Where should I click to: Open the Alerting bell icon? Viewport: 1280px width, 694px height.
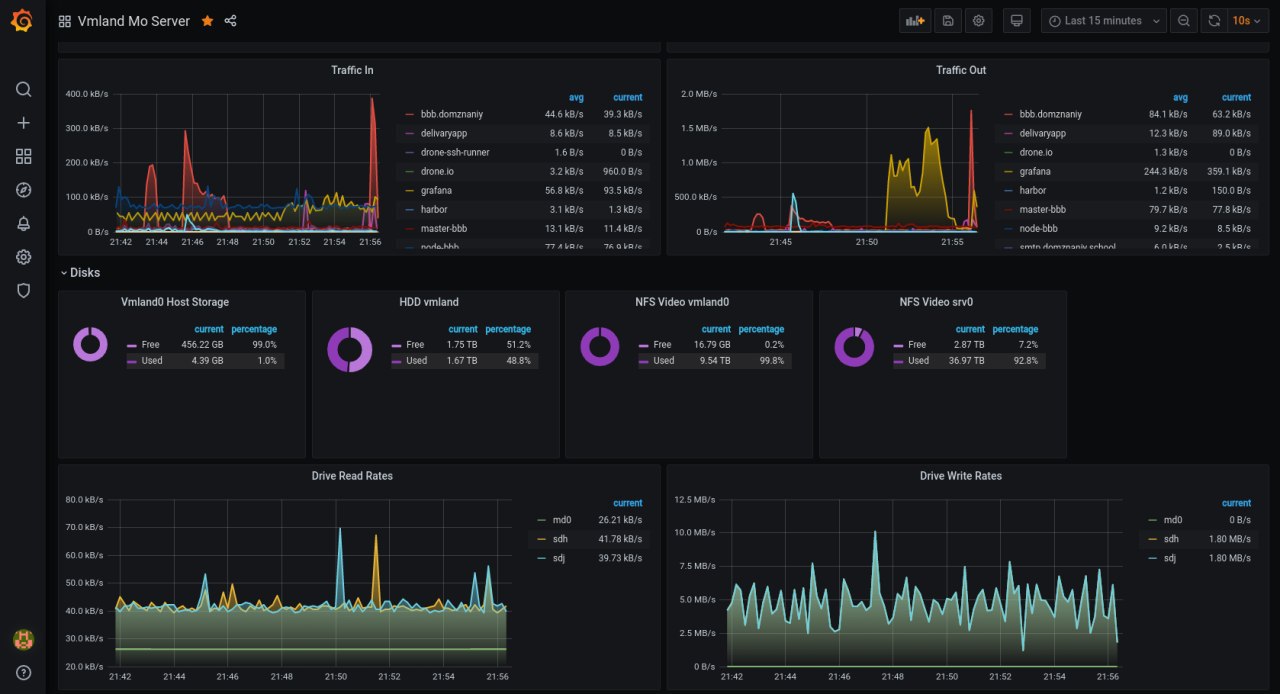(23, 223)
